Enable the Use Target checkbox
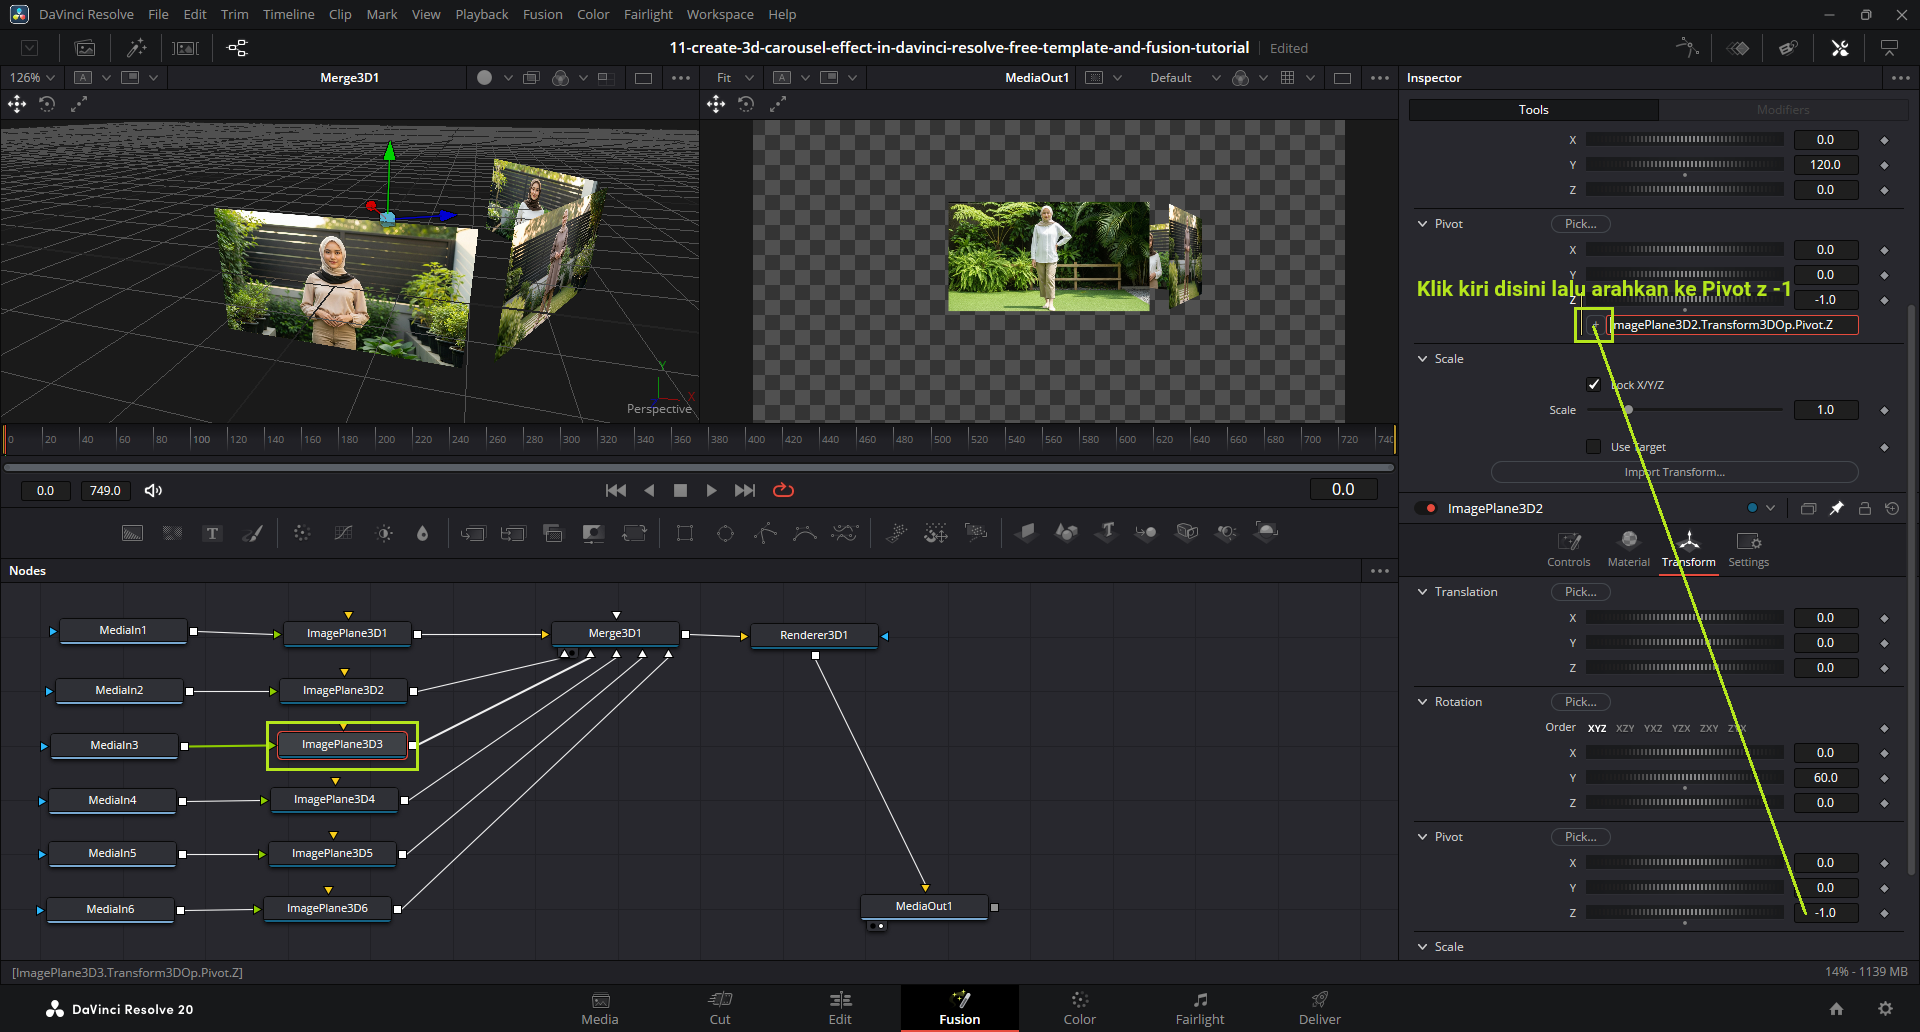This screenshot has width=1920, height=1032. pos(1594,447)
